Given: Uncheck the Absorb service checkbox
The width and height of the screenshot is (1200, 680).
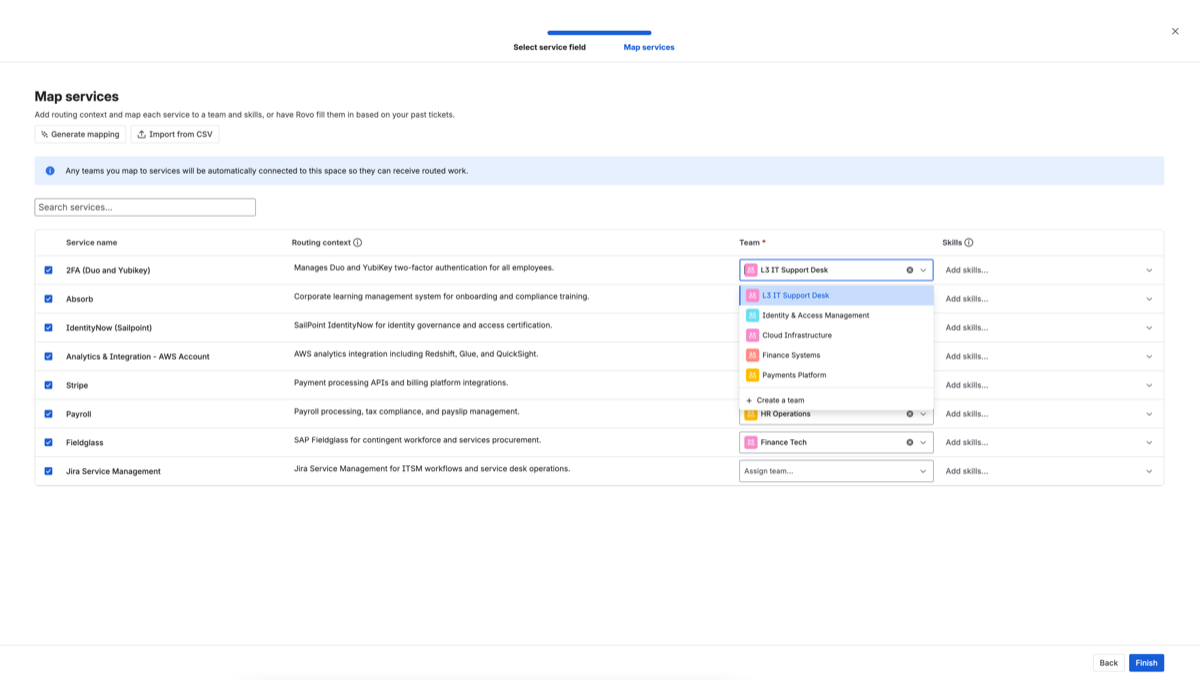Looking at the screenshot, I should coord(48,299).
